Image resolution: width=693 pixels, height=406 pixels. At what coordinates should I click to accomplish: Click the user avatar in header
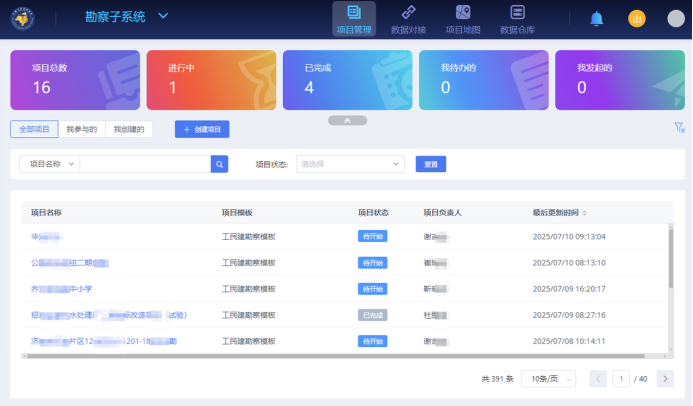coord(676,18)
